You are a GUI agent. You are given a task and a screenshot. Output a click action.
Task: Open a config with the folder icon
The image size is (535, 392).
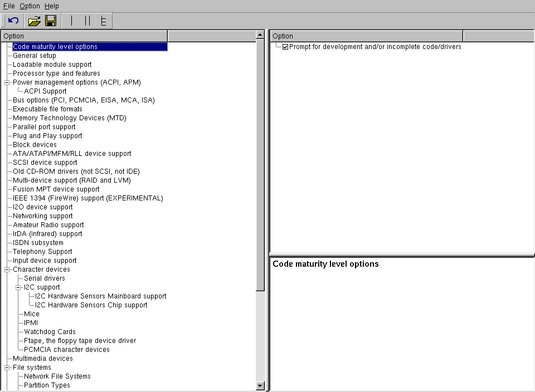34,21
